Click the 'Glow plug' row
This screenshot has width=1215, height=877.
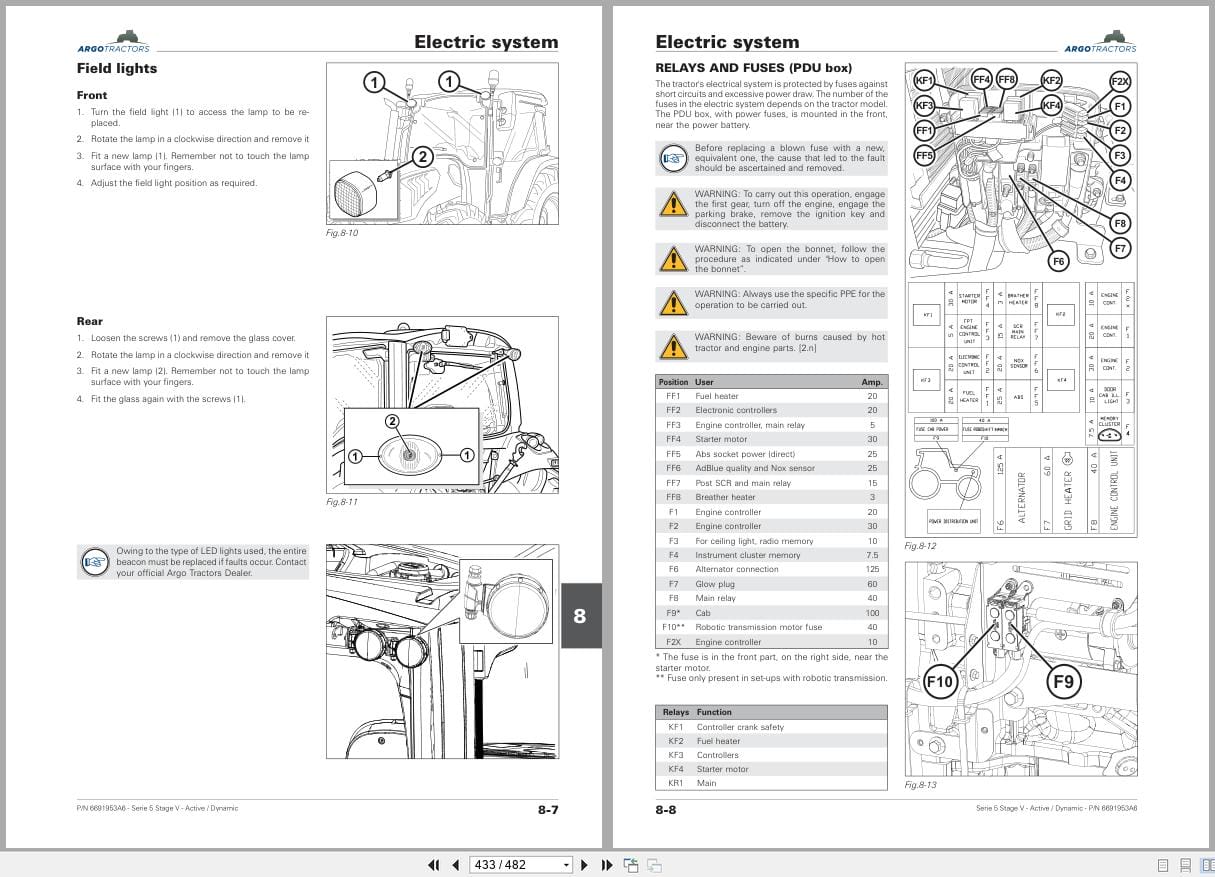pyautogui.click(x=771, y=584)
